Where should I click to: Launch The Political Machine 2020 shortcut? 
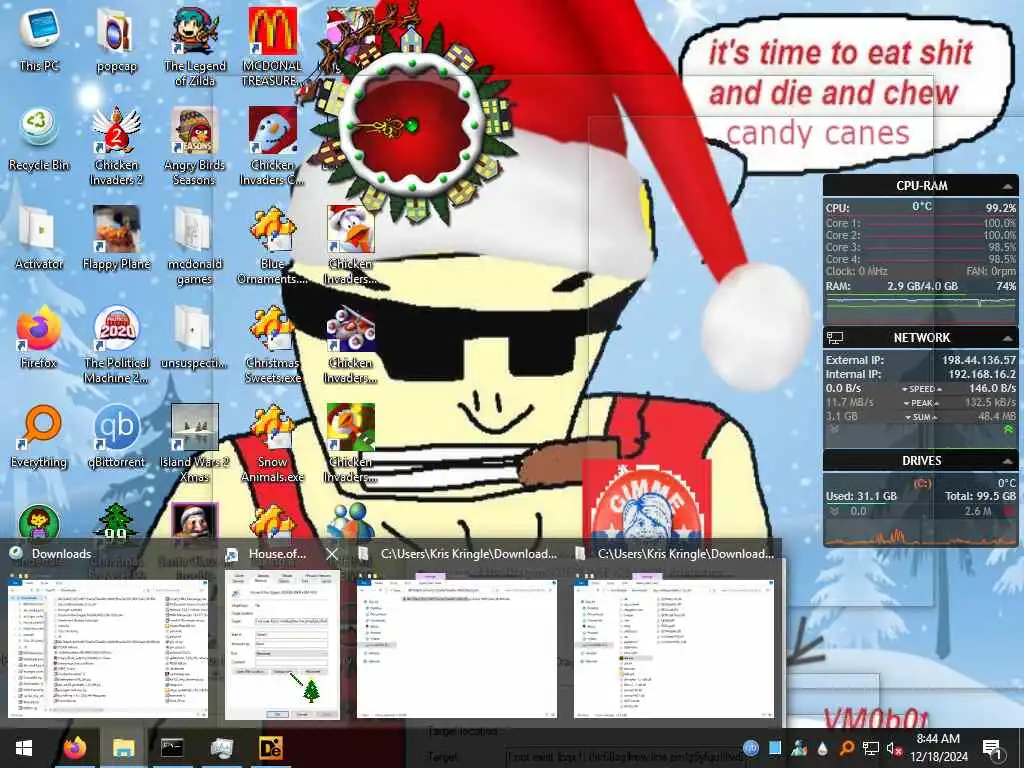coord(116,344)
